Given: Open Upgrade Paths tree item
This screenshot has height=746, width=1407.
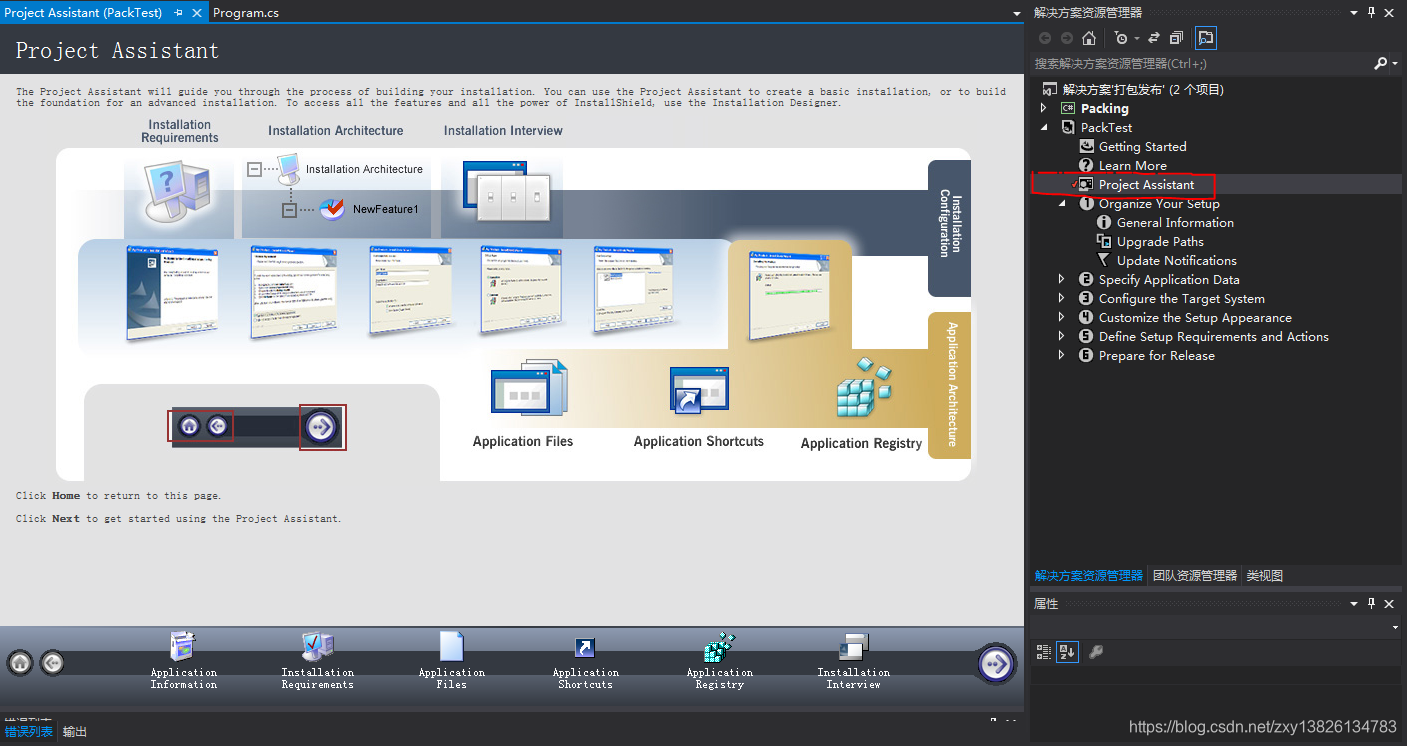Looking at the screenshot, I should point(1160,241).
